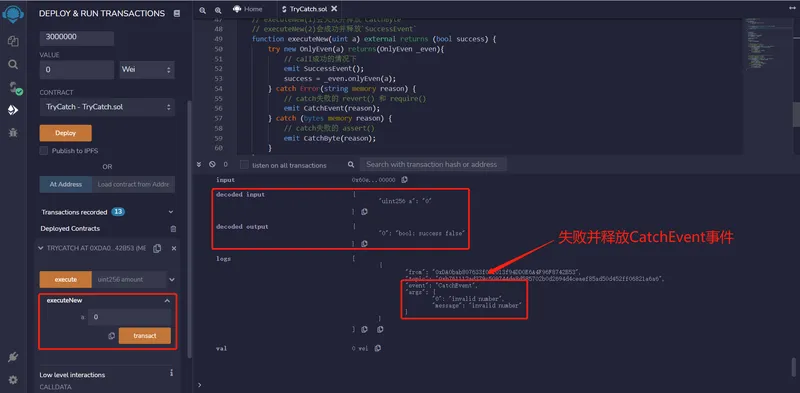Clear the terminal console icon

click(x=212, y=164)
